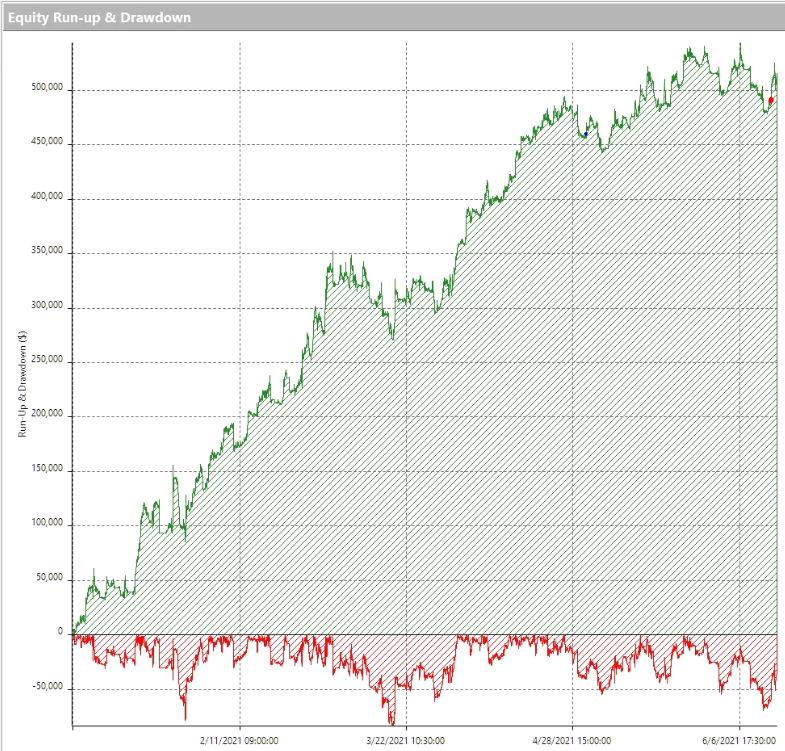Viewport: 785px width, 751px height.
Task: Click the 100,000 y-axis label
Action: coord(47,523)
